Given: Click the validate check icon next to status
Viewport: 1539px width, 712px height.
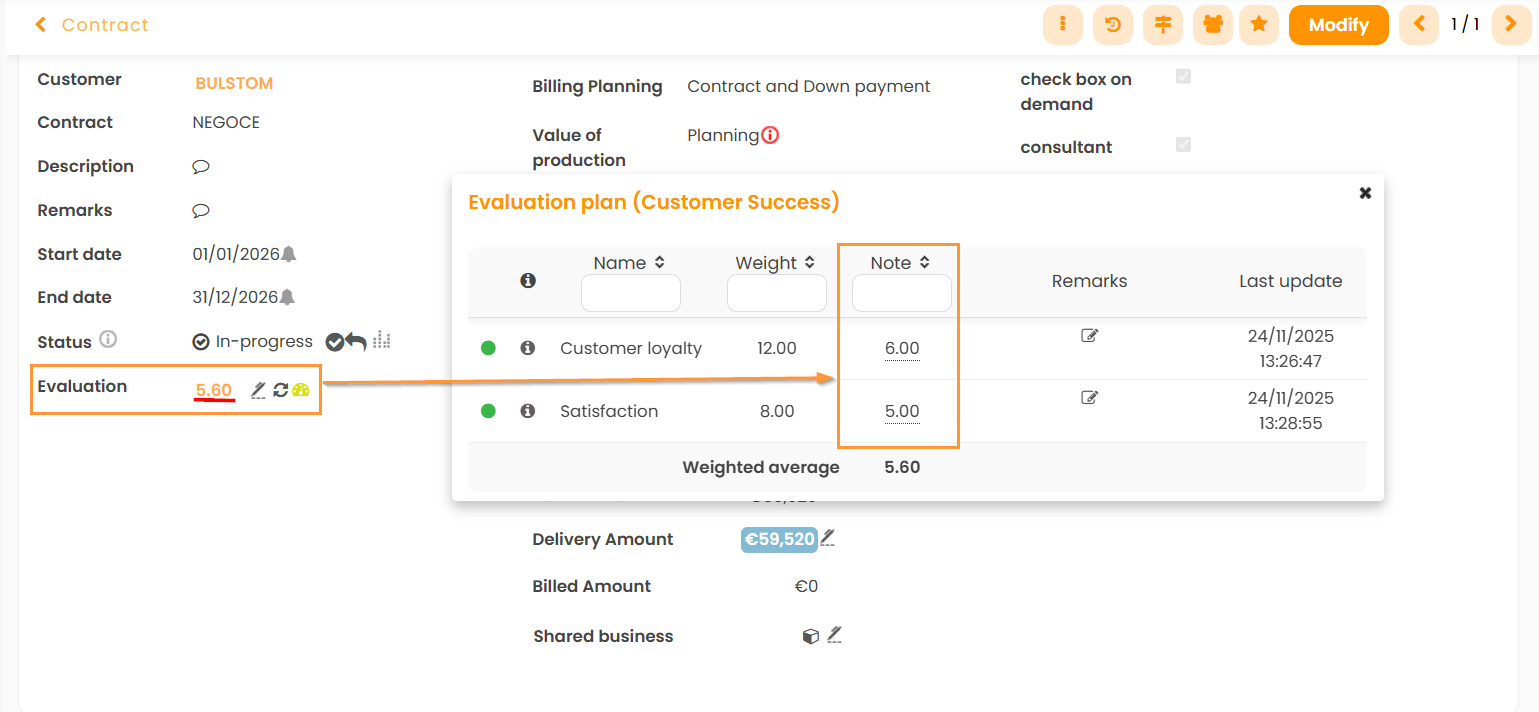Looking at the screenshot, I should pos(334,342).
